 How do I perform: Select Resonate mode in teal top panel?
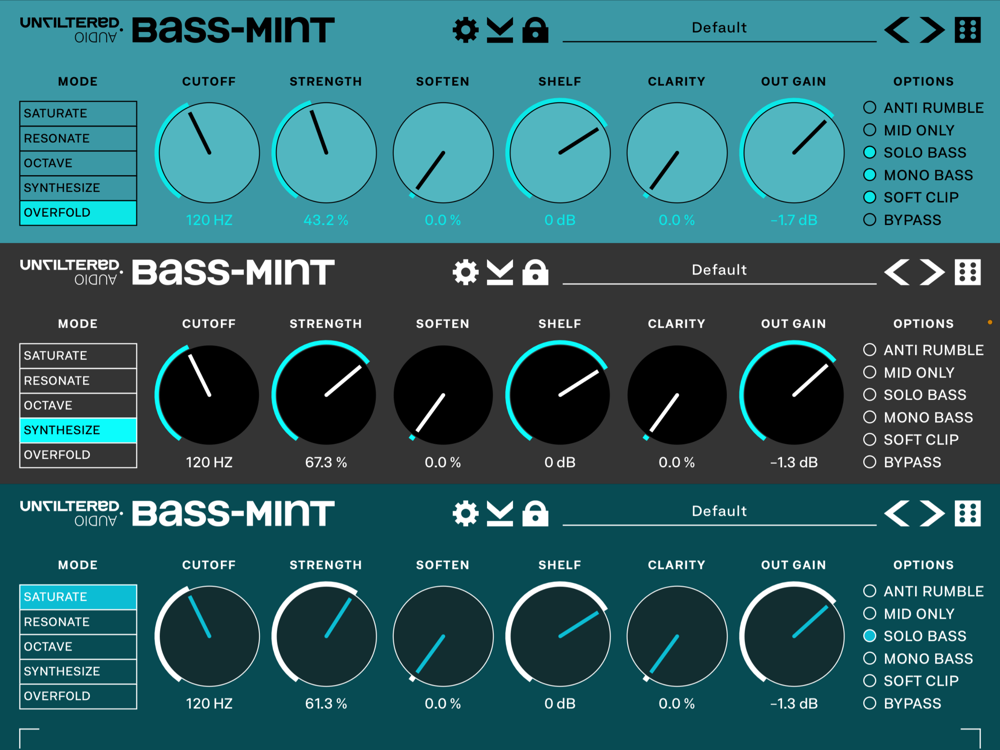[78, 138]
